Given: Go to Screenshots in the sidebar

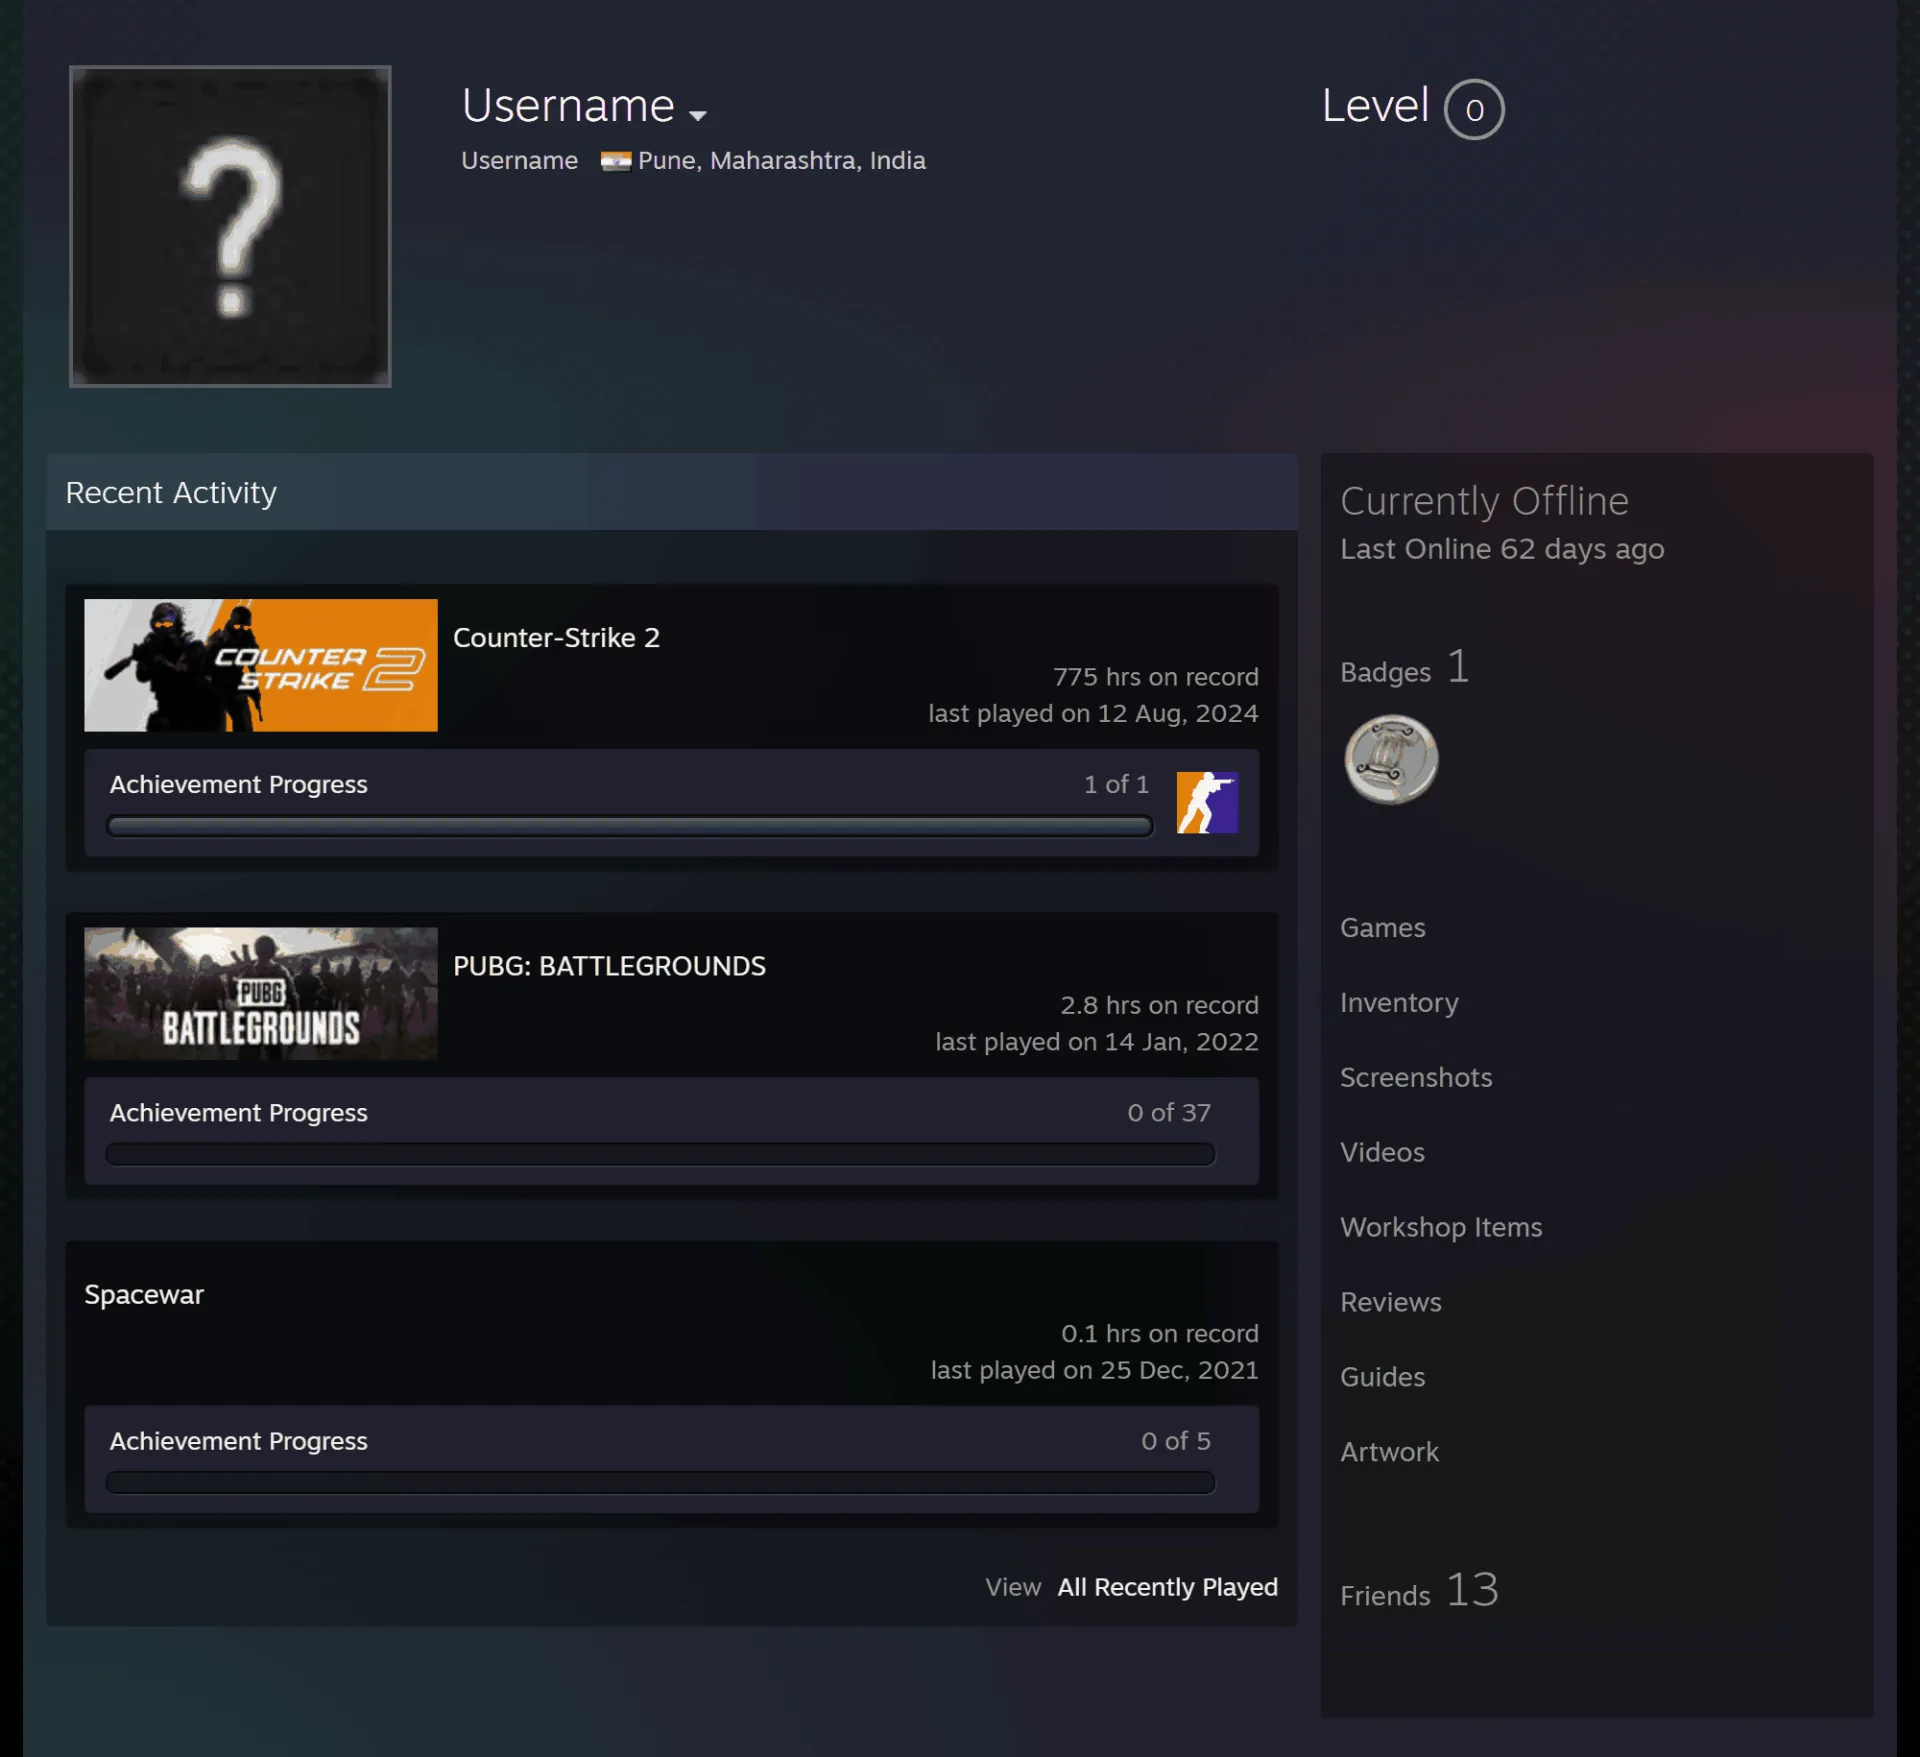Looking at the screenshot, I should (1415, 1077).
